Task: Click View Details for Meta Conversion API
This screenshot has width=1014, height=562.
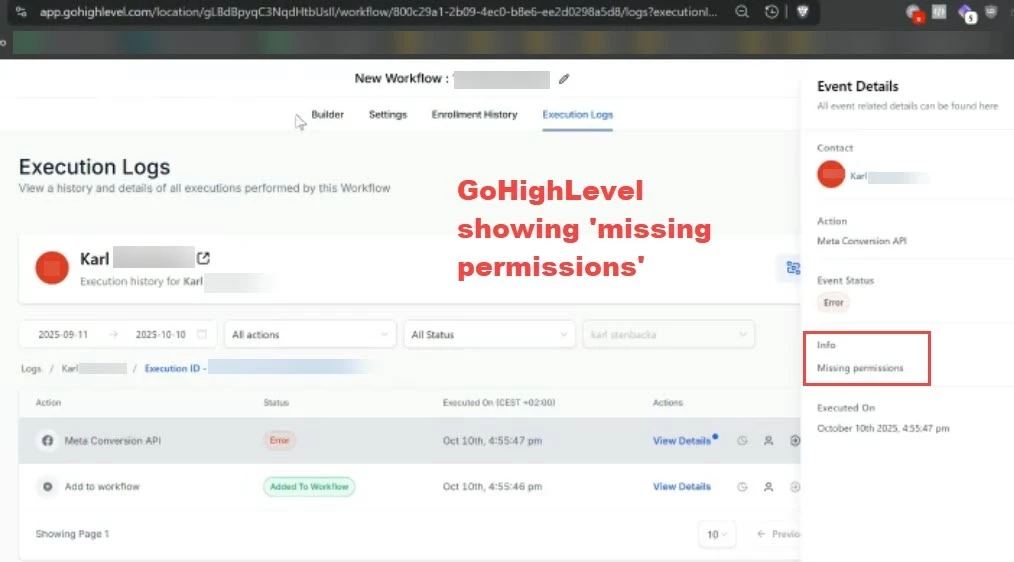Action: pyautogui.click(x=682, y=440)
